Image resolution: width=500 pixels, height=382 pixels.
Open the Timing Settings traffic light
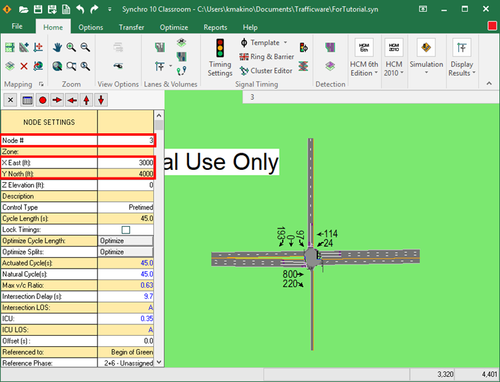[220, 58]
